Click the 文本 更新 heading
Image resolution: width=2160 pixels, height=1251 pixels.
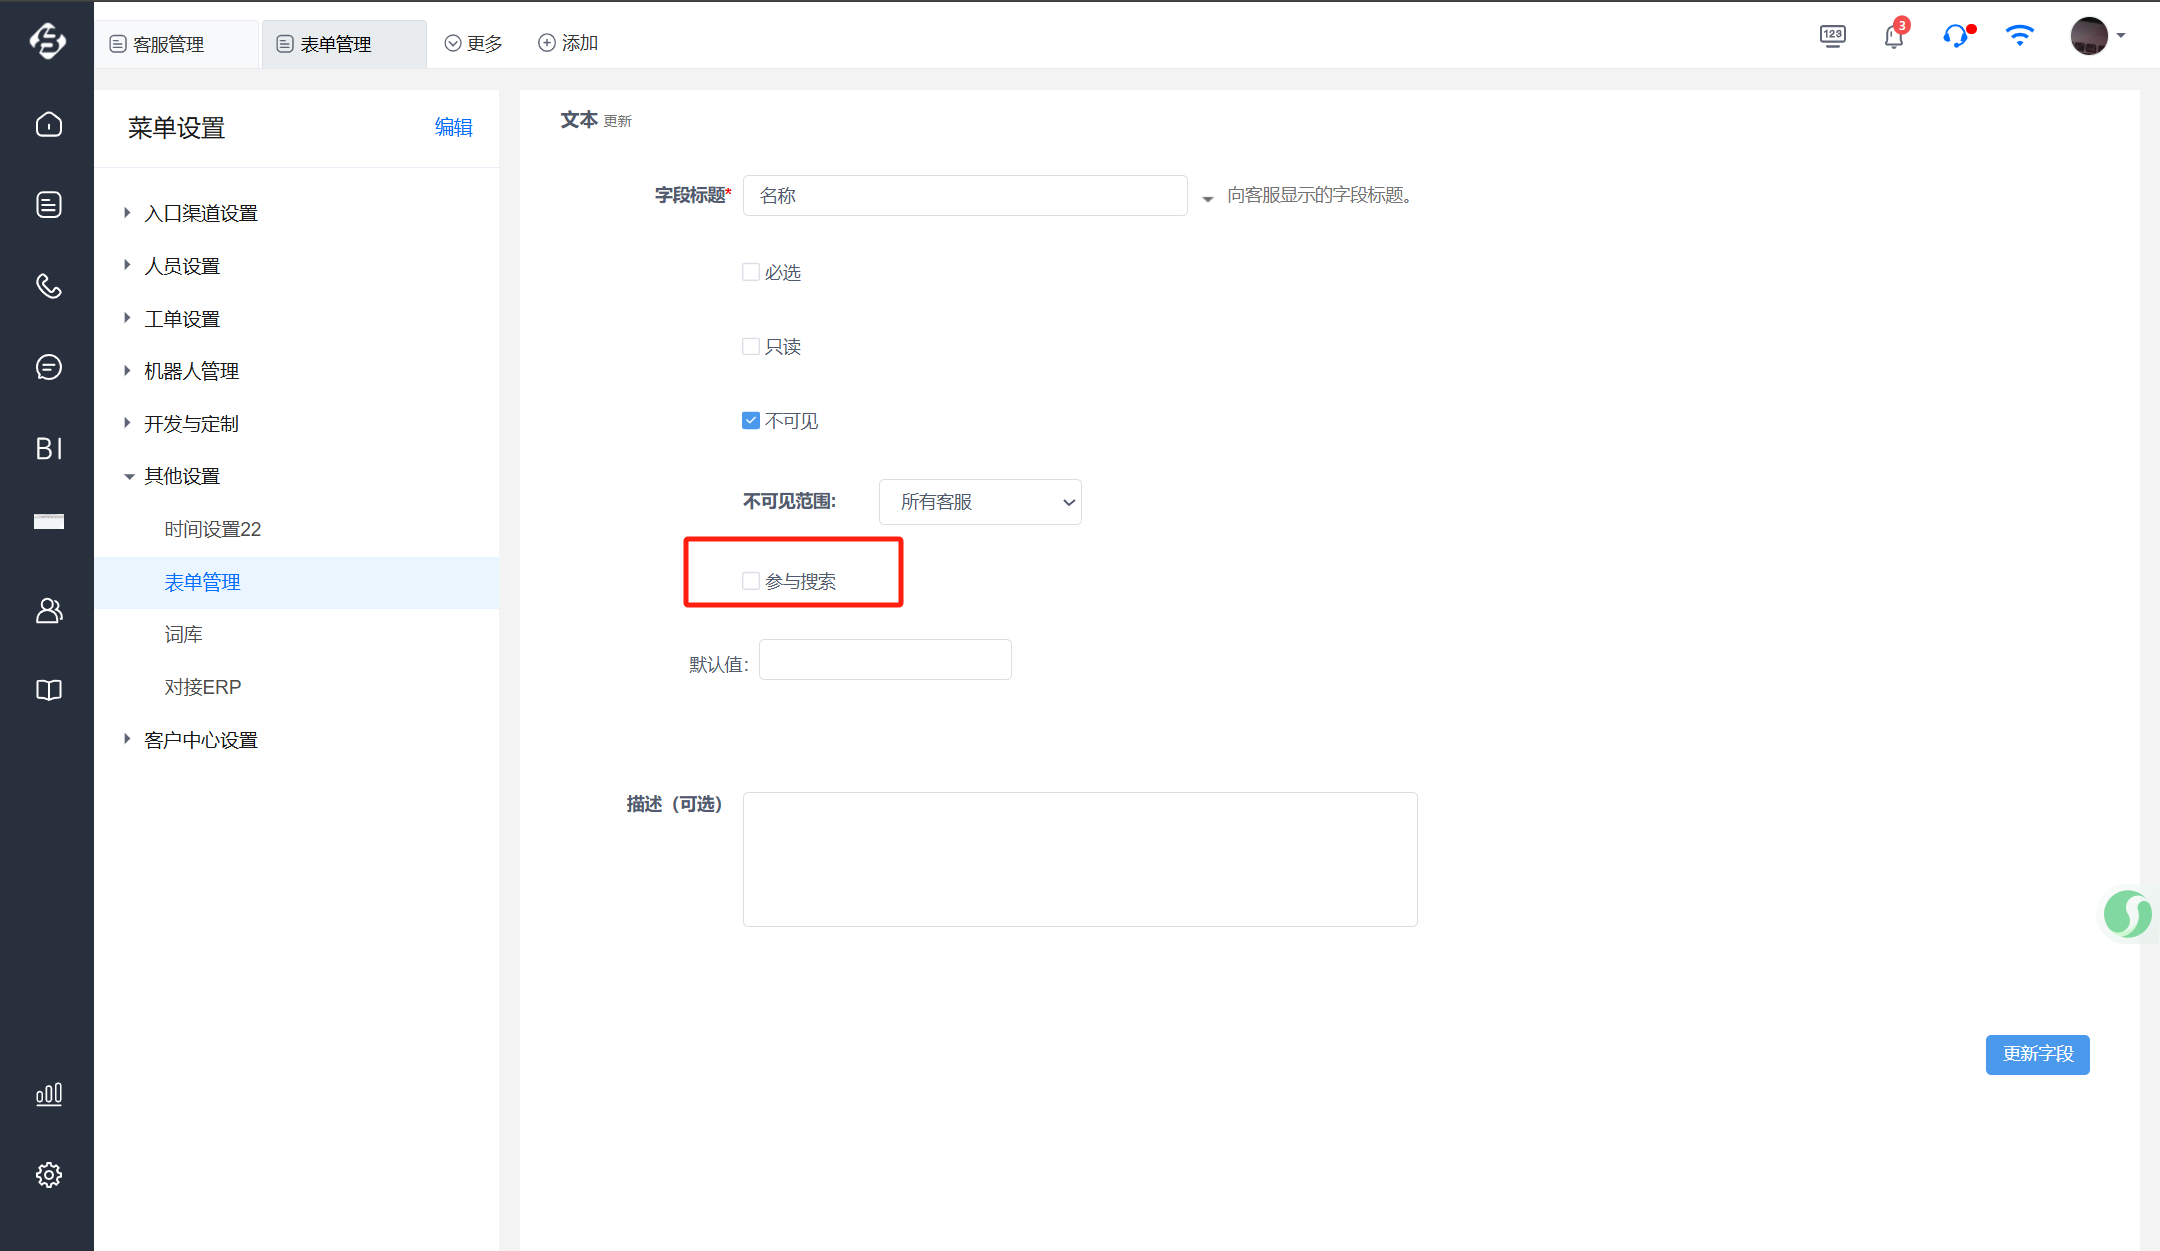pos(596,120)
